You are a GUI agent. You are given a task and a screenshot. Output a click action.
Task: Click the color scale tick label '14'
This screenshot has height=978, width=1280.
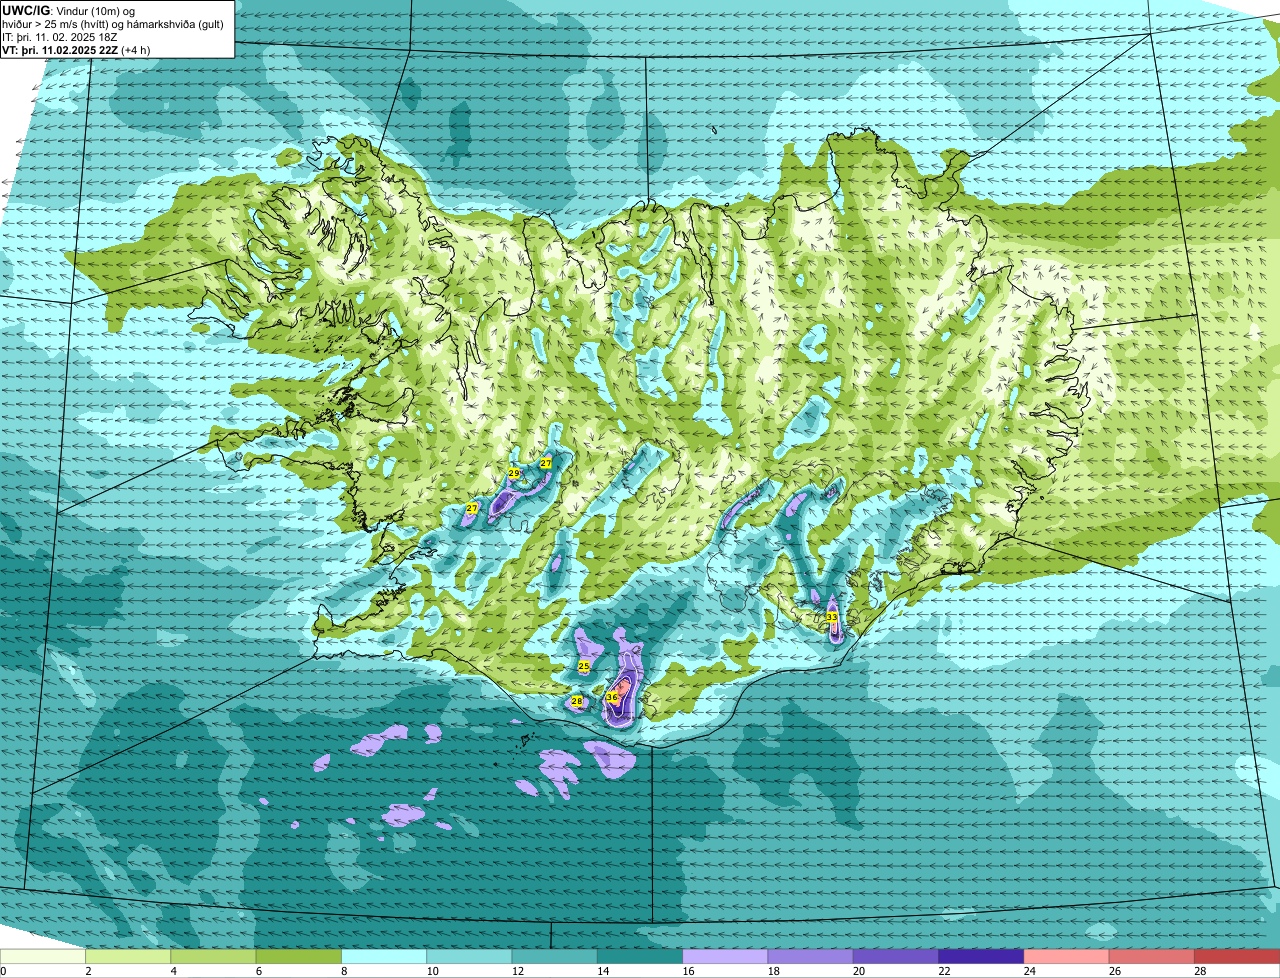pyautogui.click(x=603, y=971)
